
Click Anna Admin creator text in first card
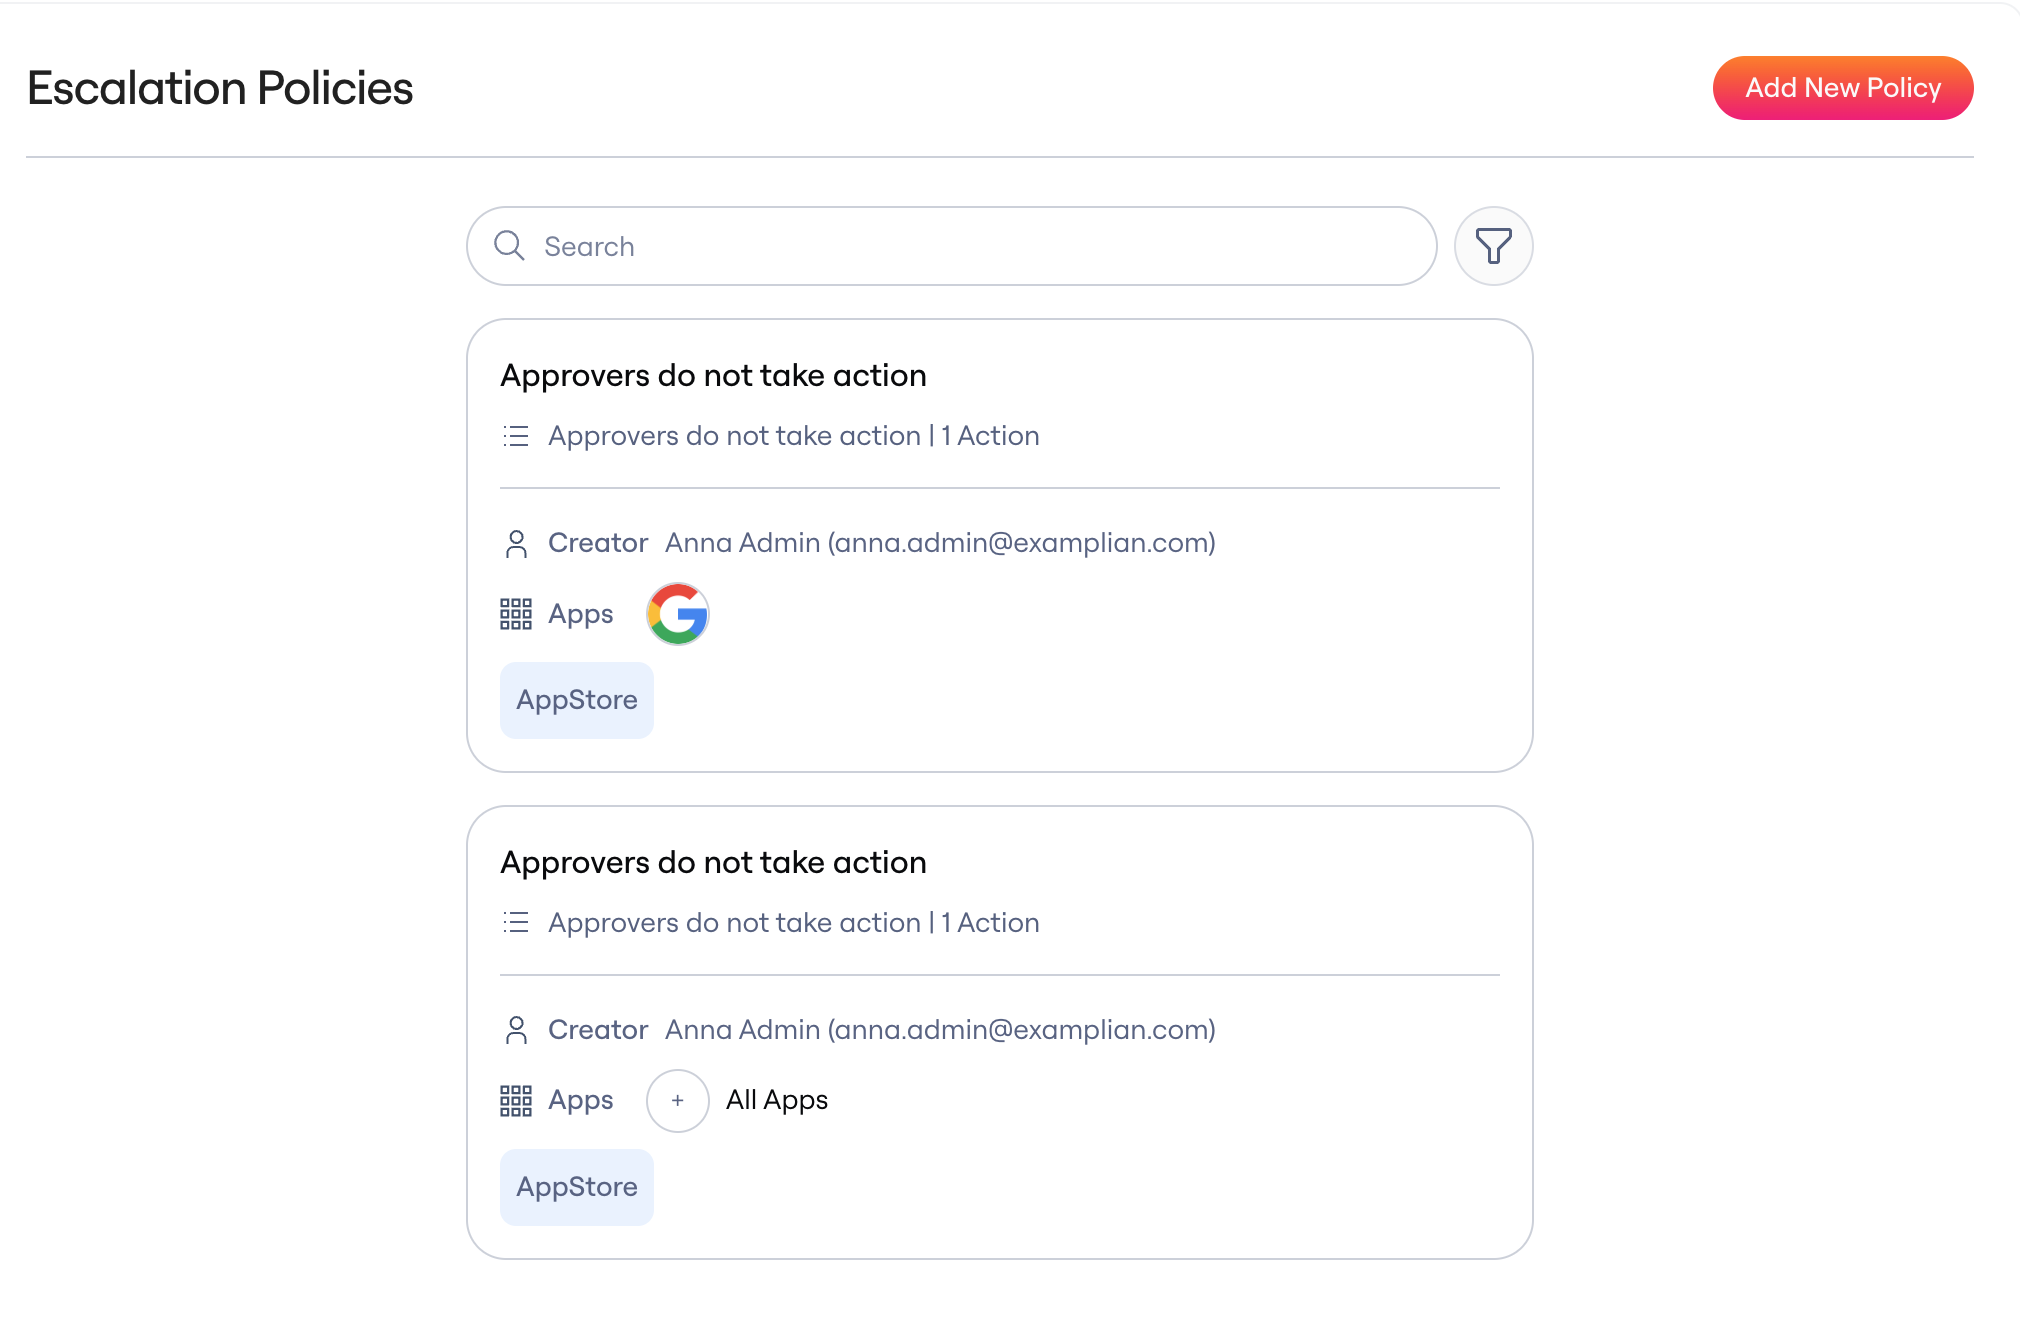point(940,543)
